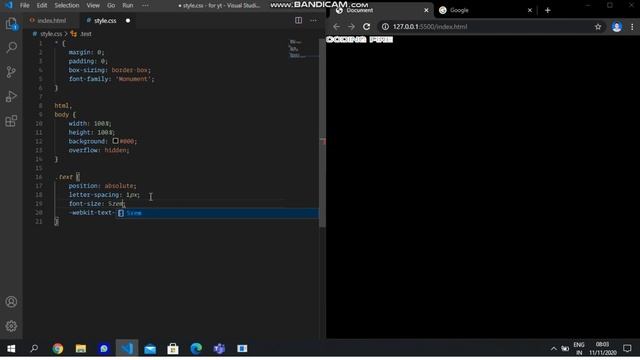Place cursor on the overflow: hidden line
Viewport: 640px width, 360px height.
(x=99, y=150)
